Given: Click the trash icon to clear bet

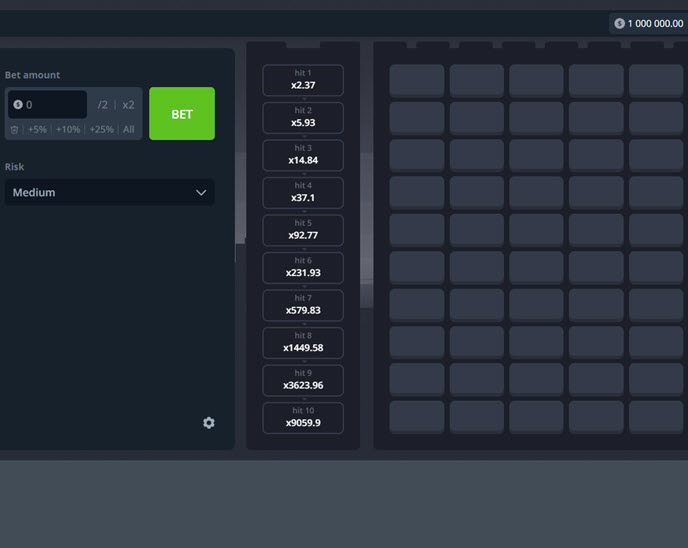Looking at the screenshot, I should pyautogui.click(x=15, y=129).
